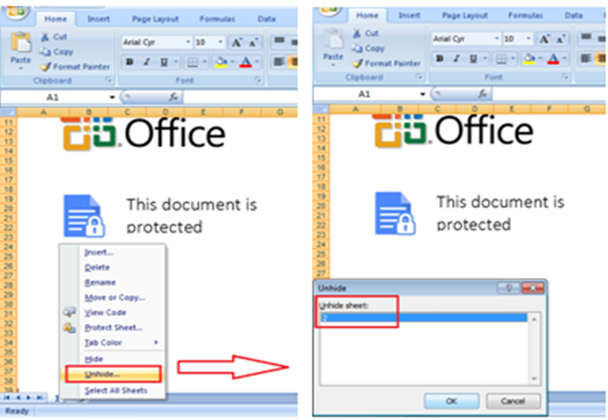This screenshot has width=608, height=420.
Task: Apply Borders icon in window with context menu
Action: click(x=193, y=62)
